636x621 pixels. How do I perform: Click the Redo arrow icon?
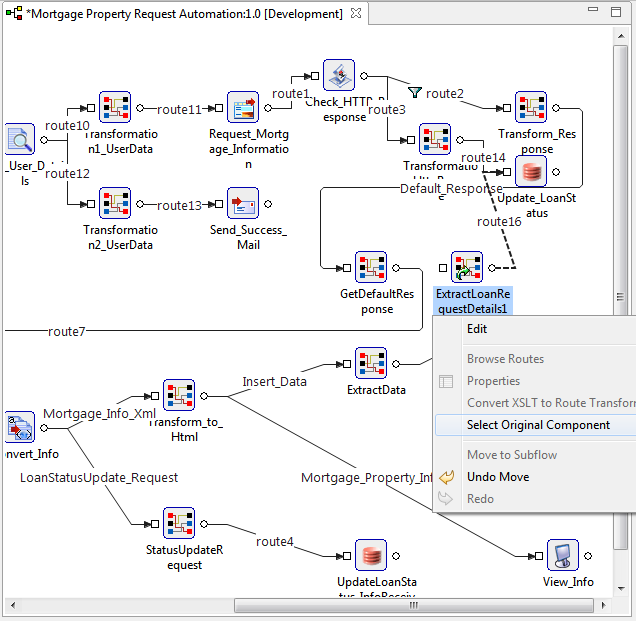(x=445, y=499)
